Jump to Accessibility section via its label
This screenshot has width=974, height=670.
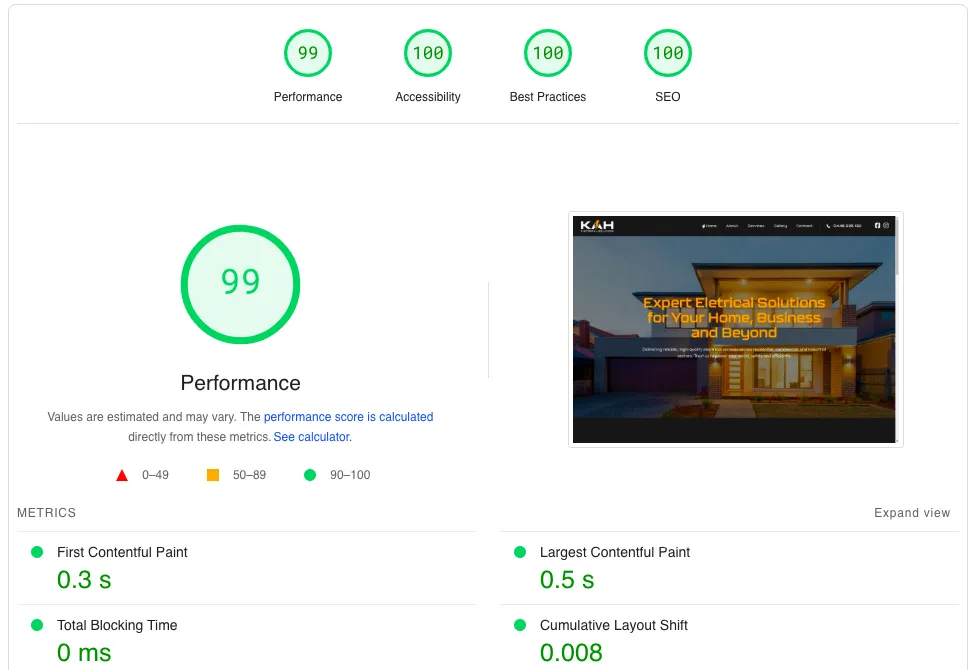pyautogui.click(x=428, y=97)
